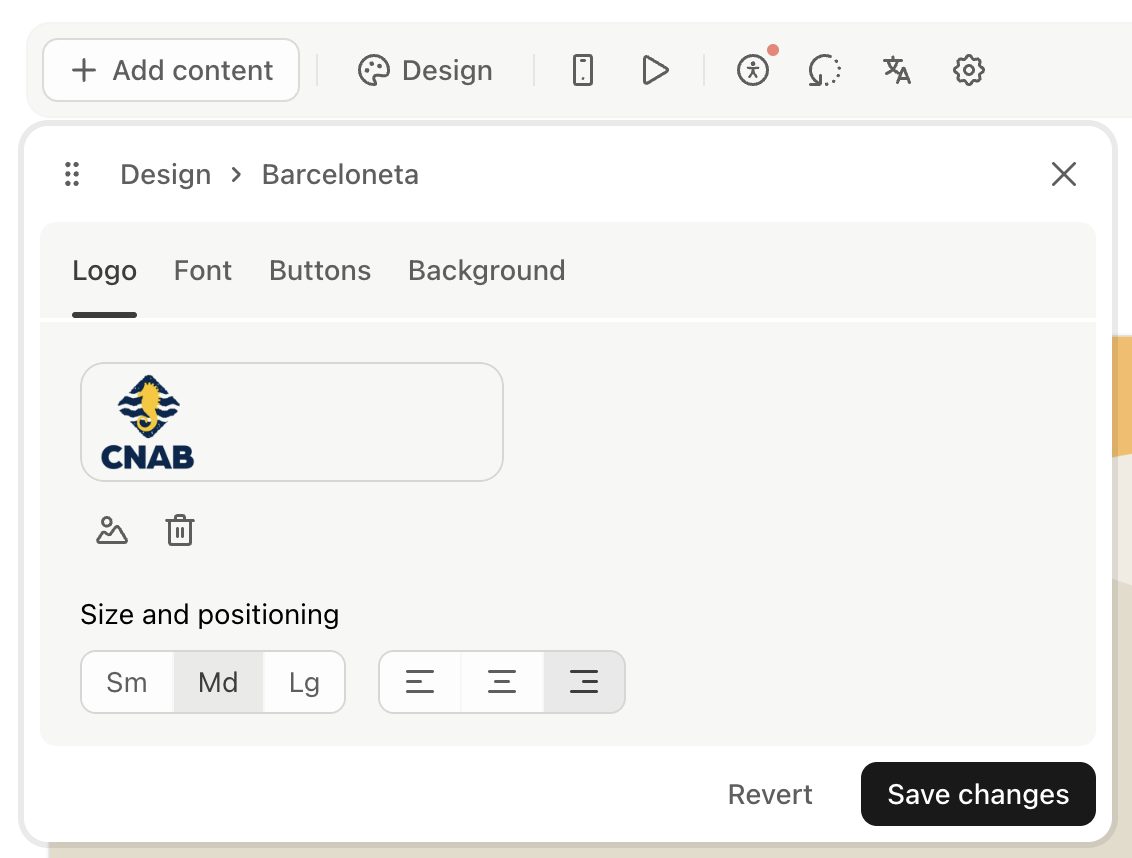Replace the logo image icon
This screenshot has height=858, width=1132.
pos(112,531)
